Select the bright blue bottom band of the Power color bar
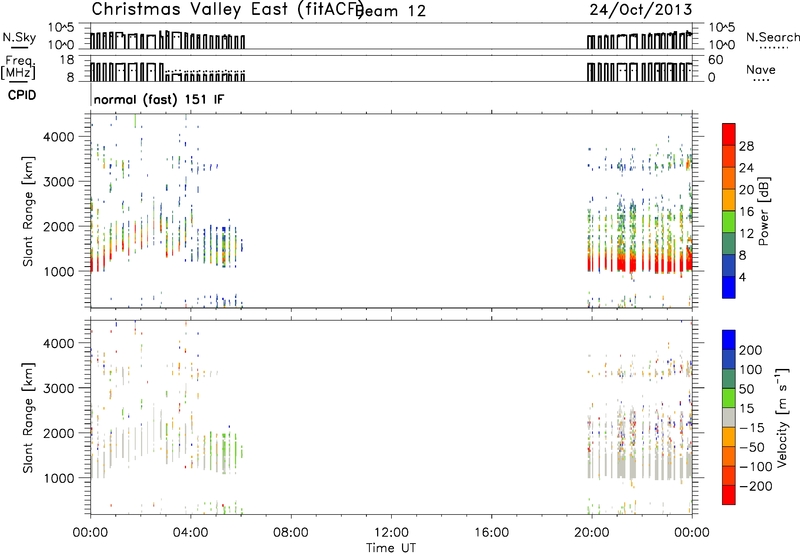800x554 pixels. pos(729,287)
